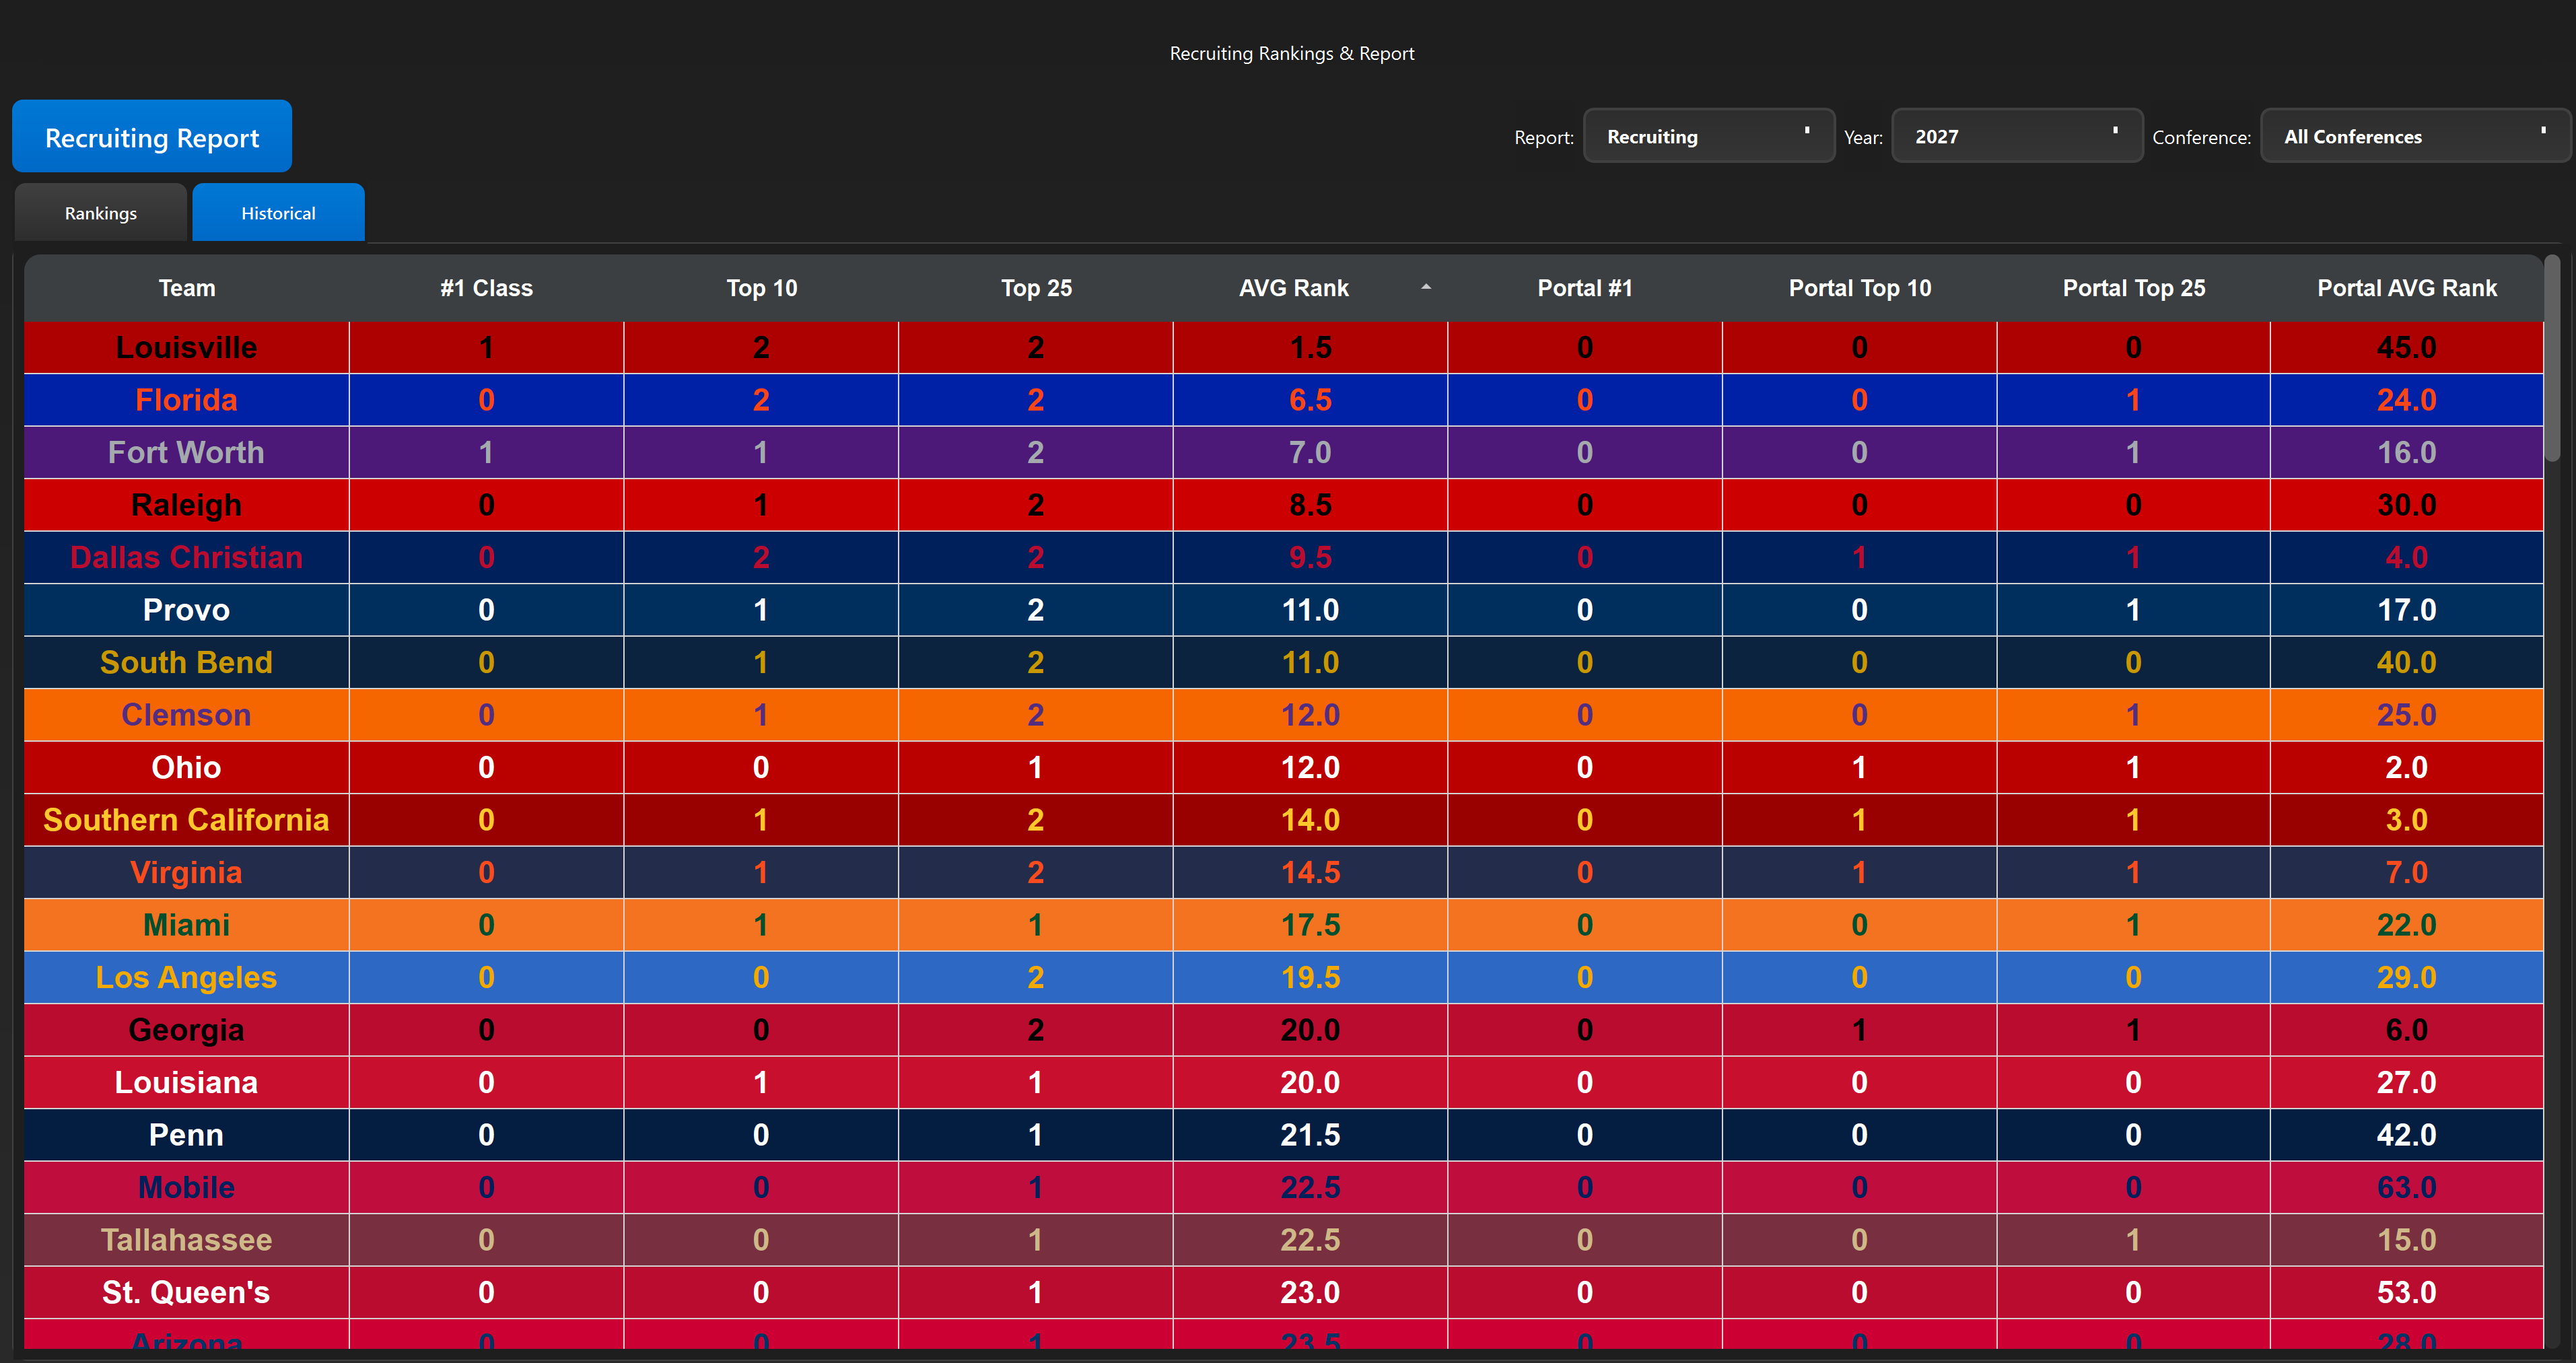Image resolution: width=2576 pixels, height=1363 pixels.
Task: Click the AVG Rank sort arrow icon
Action: (1426, 287)
